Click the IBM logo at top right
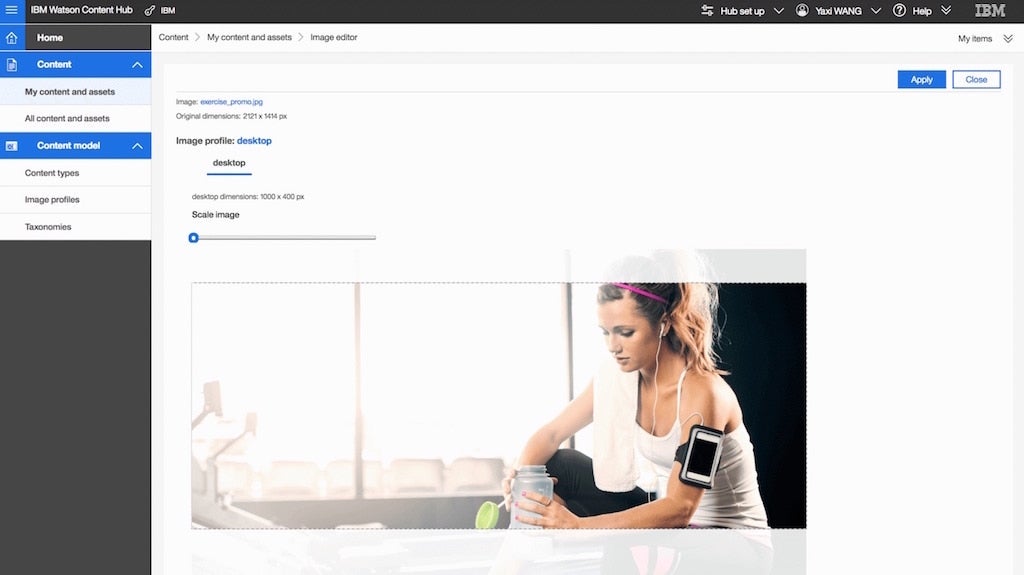 pyautogui.click(x=989, y=10)
